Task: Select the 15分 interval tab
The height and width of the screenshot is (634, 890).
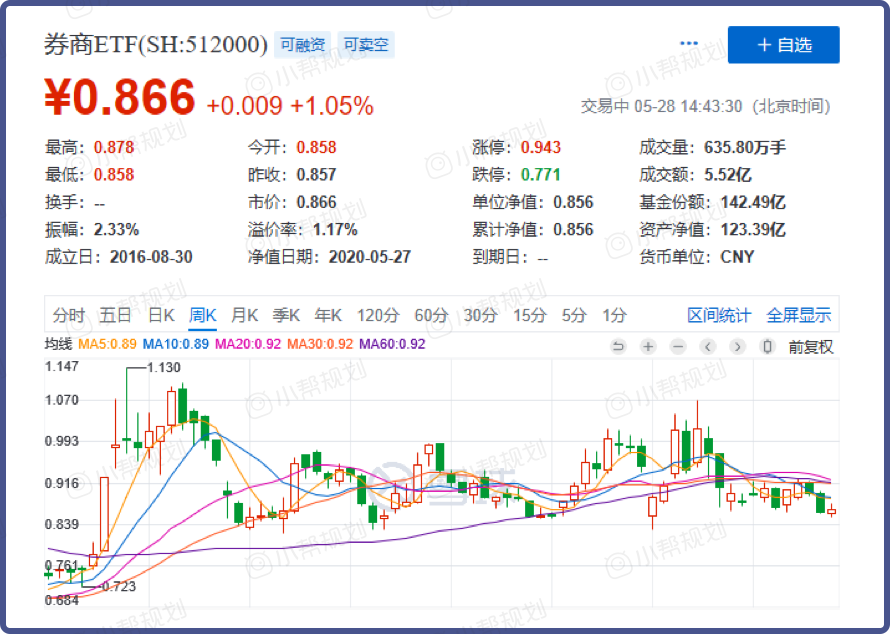Action: point(529,315)
